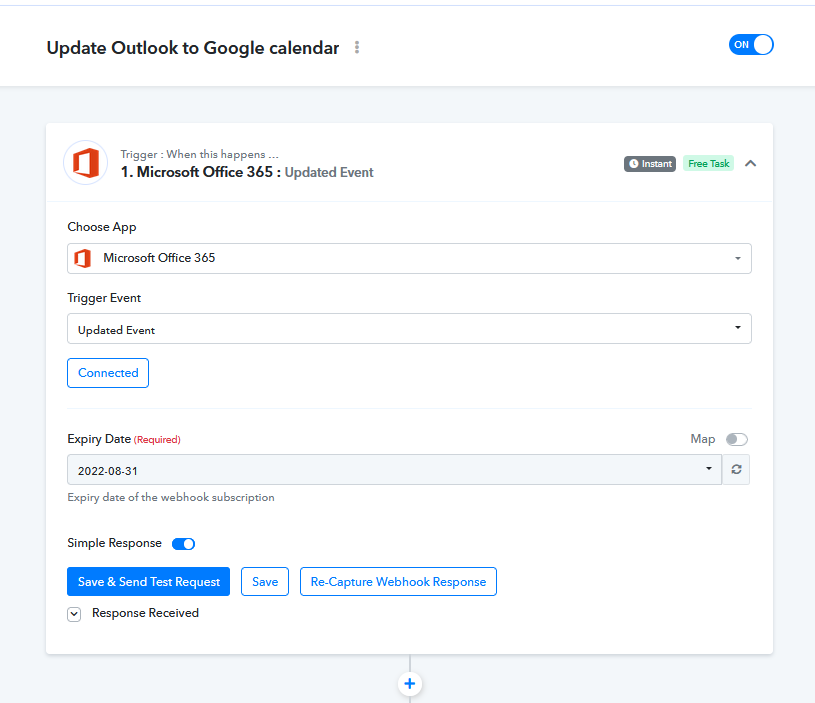The height and width of the screenshot is (703, 815).
Task: Click the Connected button
Action: pos(108,373)
